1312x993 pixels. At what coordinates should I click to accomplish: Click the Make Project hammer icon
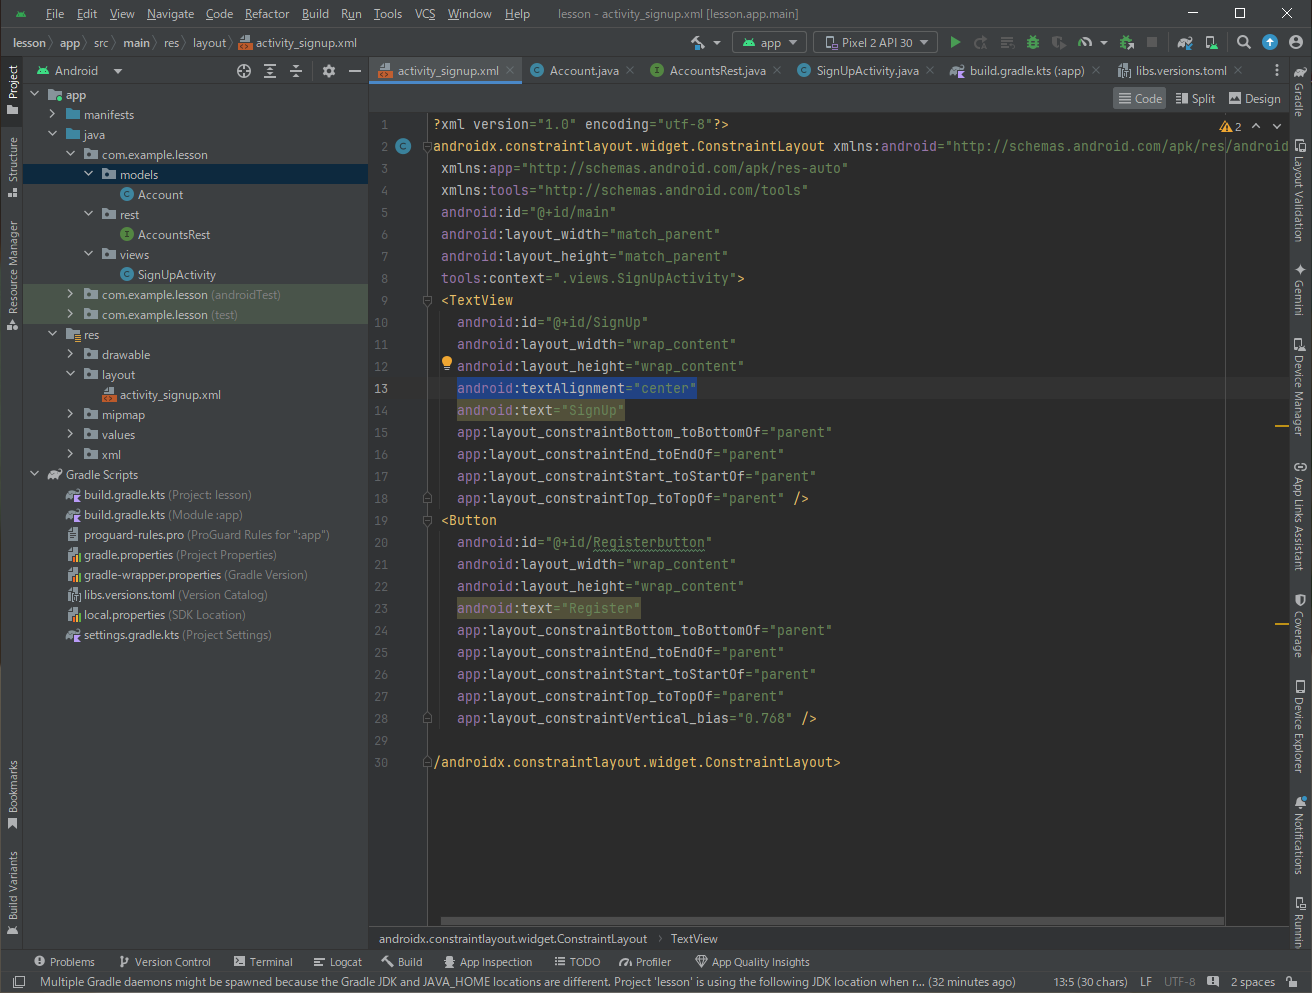pos(698,42)
